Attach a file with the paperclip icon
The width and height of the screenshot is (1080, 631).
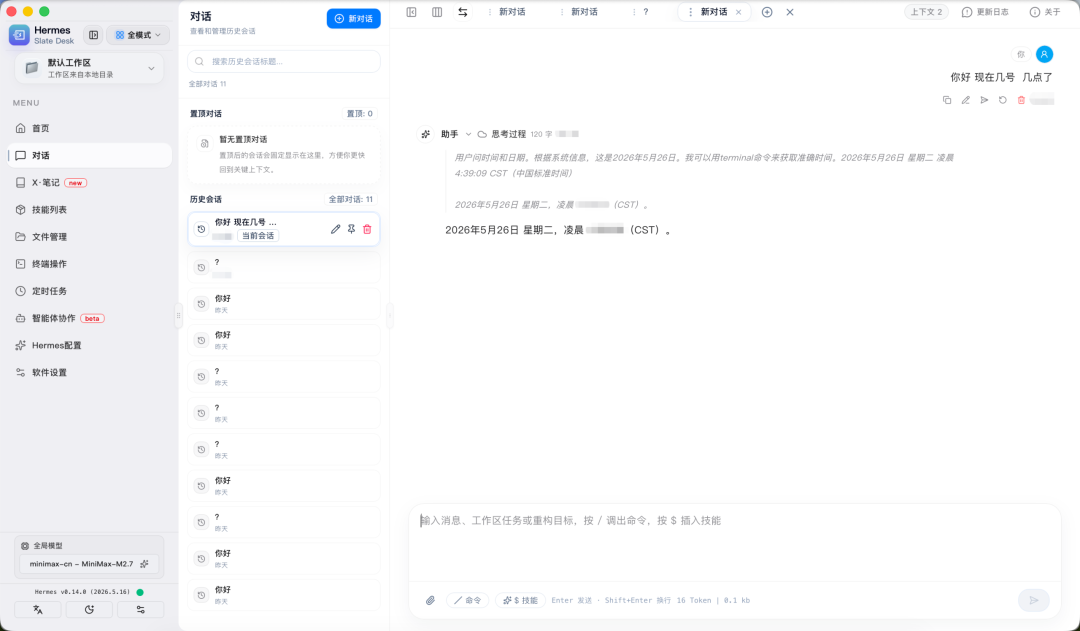(430, 600)
